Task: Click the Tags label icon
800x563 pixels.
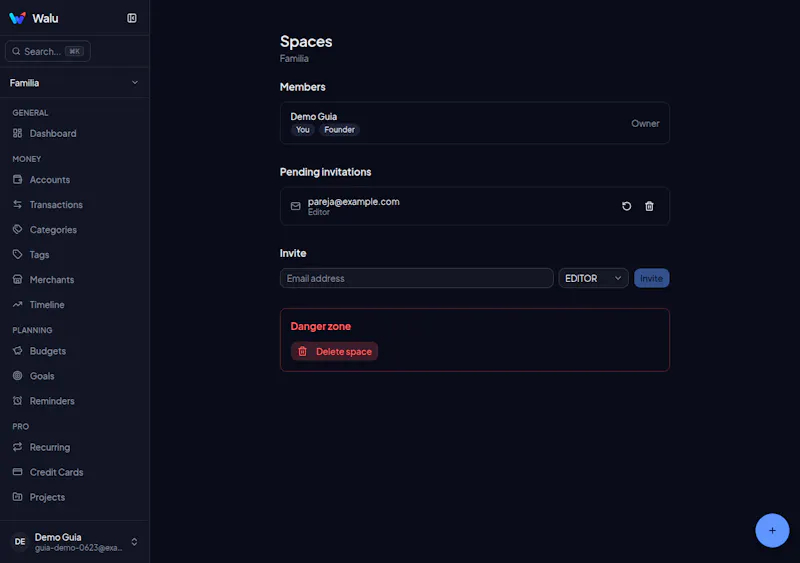Action: coord(17,254)
